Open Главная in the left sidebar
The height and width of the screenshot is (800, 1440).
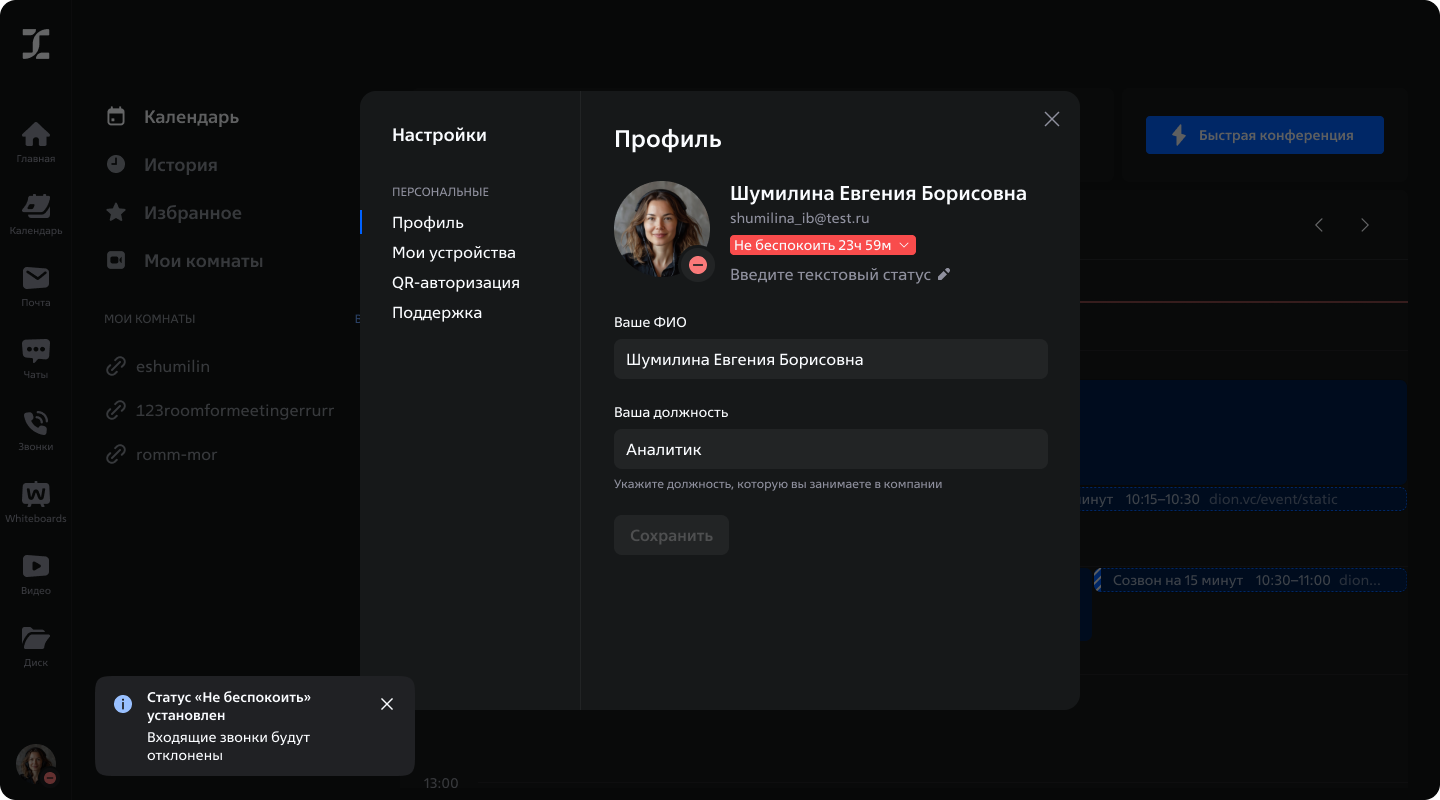click(x=36, y=141)
